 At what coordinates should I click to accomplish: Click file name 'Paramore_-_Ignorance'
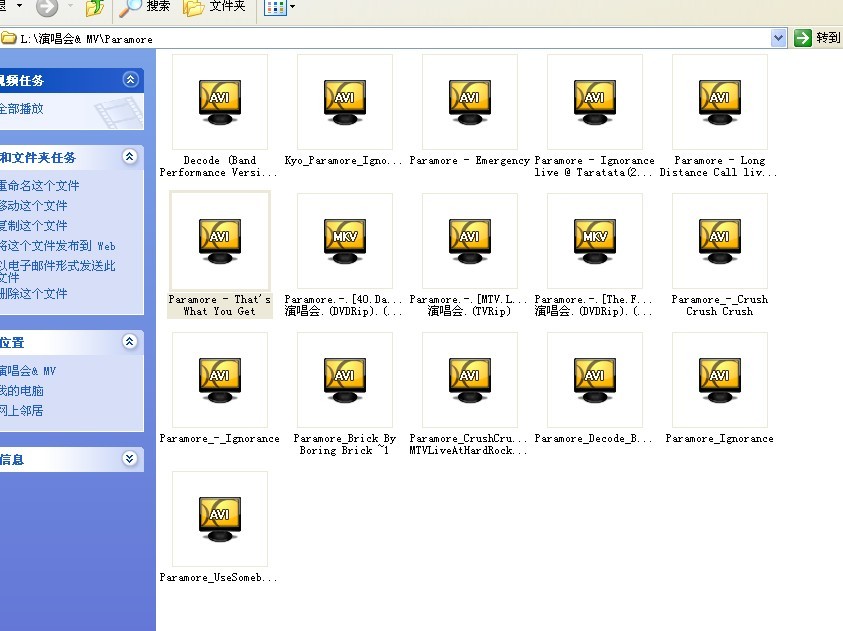click(x=219, y=439)
